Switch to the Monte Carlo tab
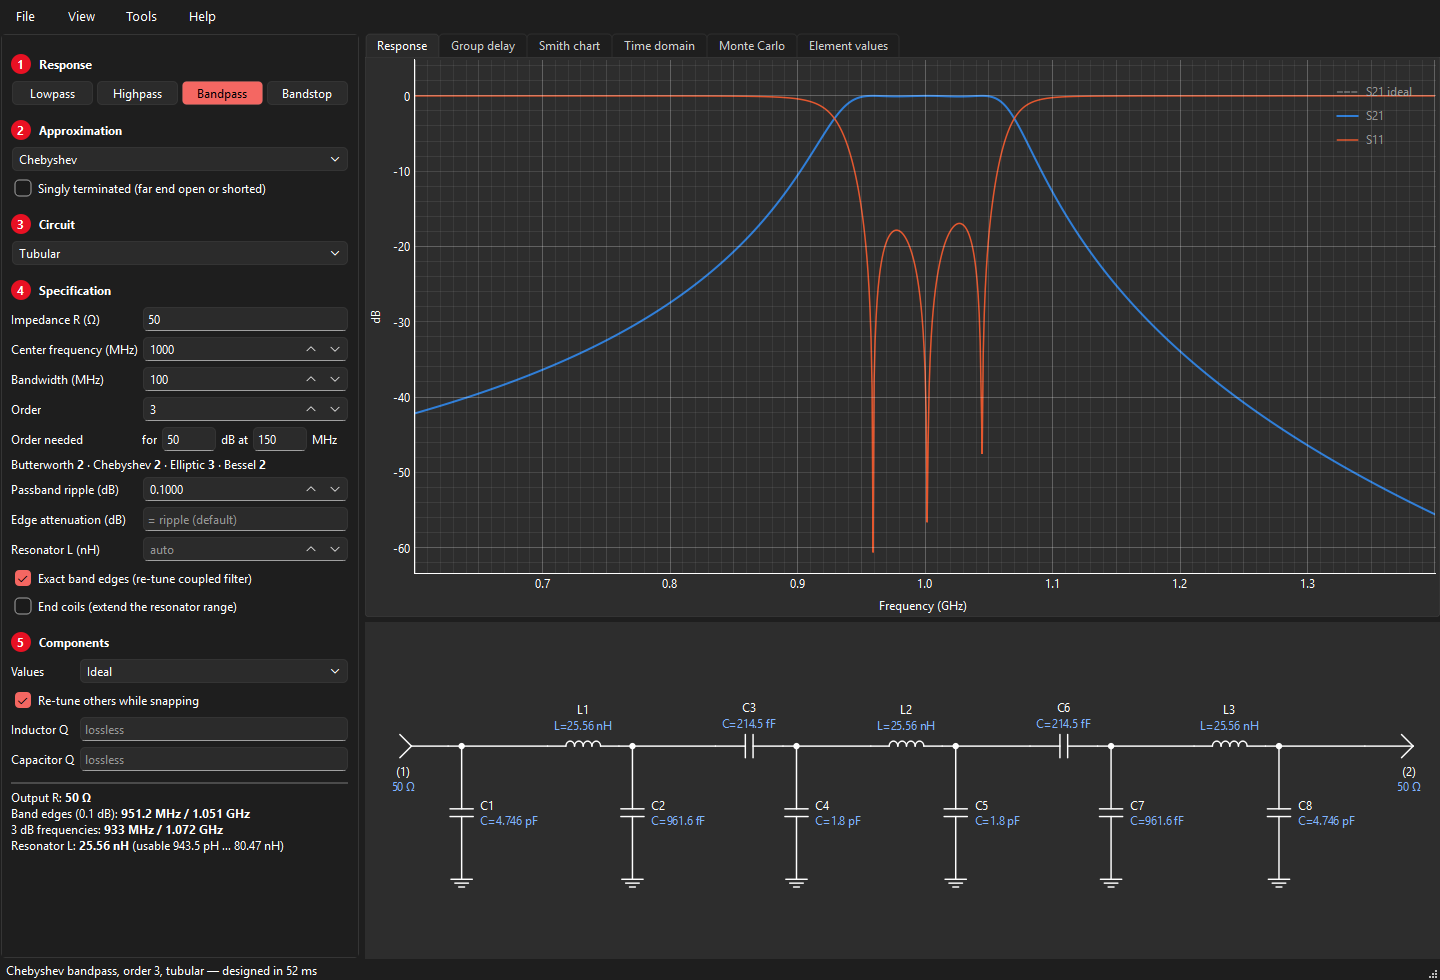 tap(752, 46)
